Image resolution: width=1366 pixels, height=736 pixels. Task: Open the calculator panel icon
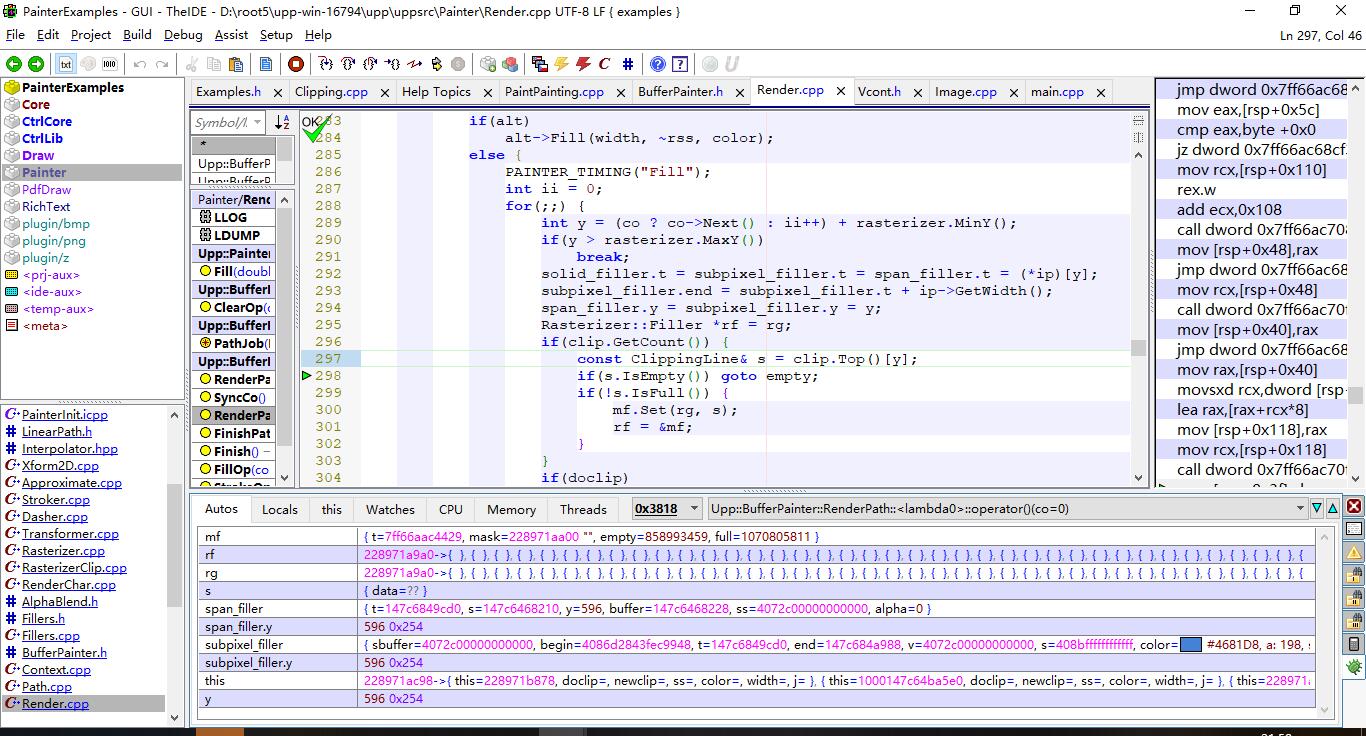click(x=1354, y=644)
